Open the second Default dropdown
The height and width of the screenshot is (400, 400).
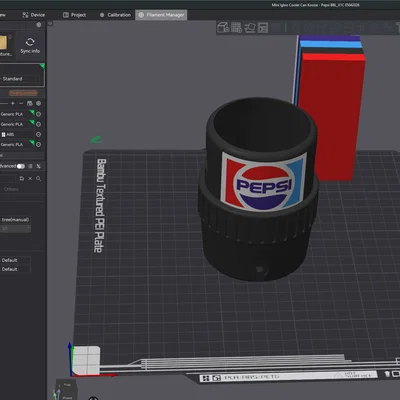tap(15, 269)
